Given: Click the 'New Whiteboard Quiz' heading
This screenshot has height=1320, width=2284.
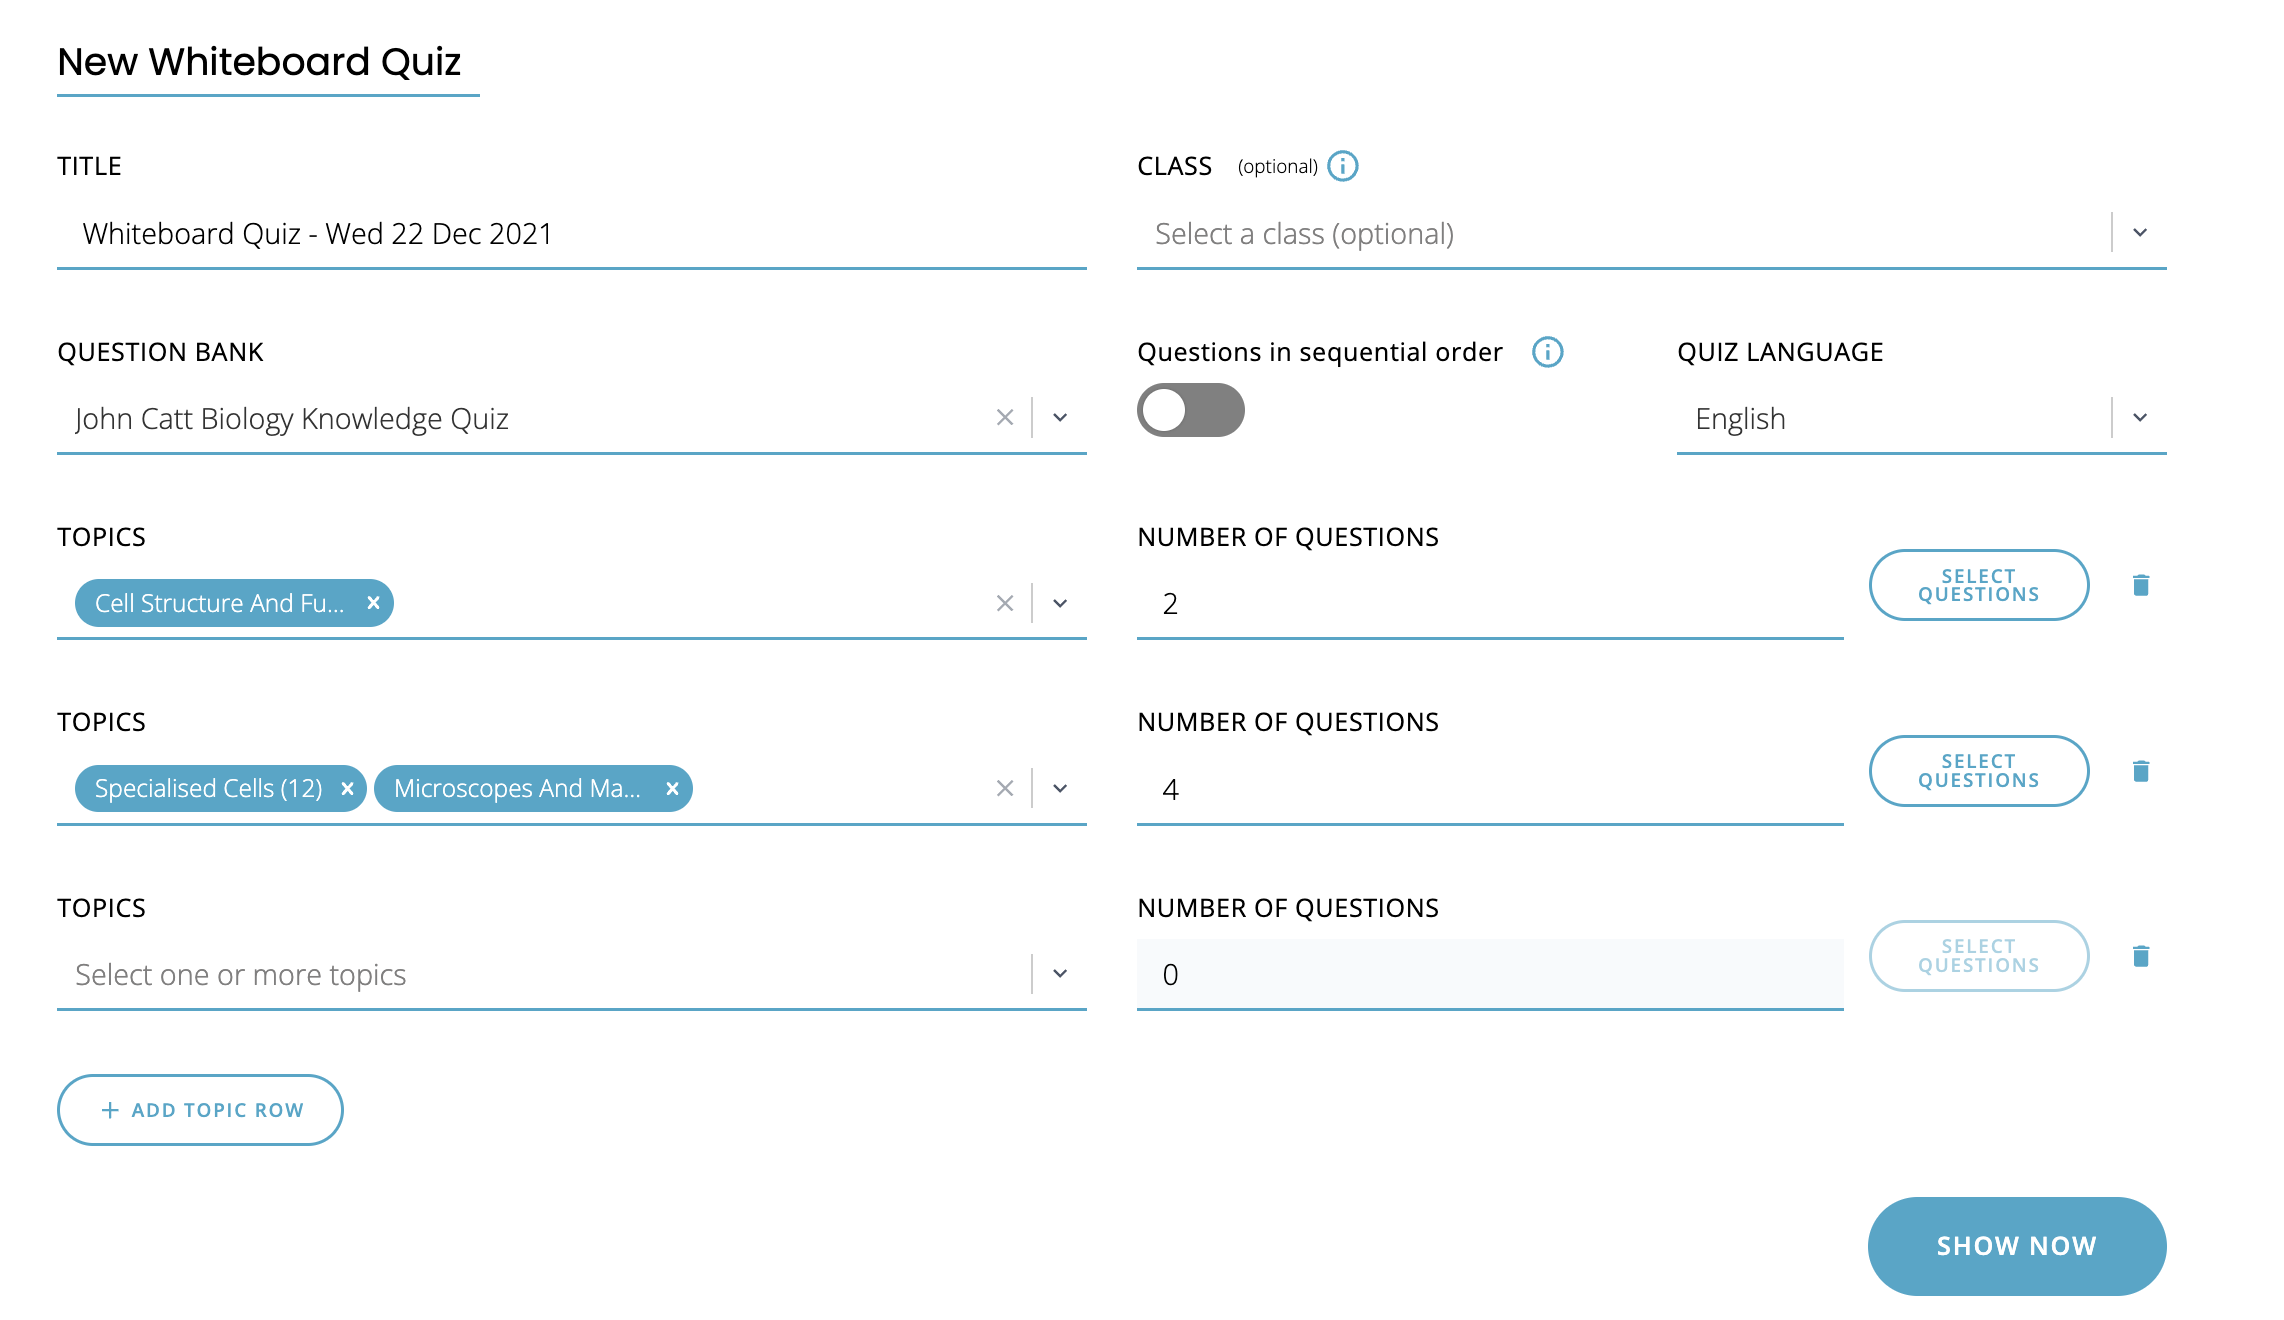Looking at the screenshot, I should click(259, 62).
